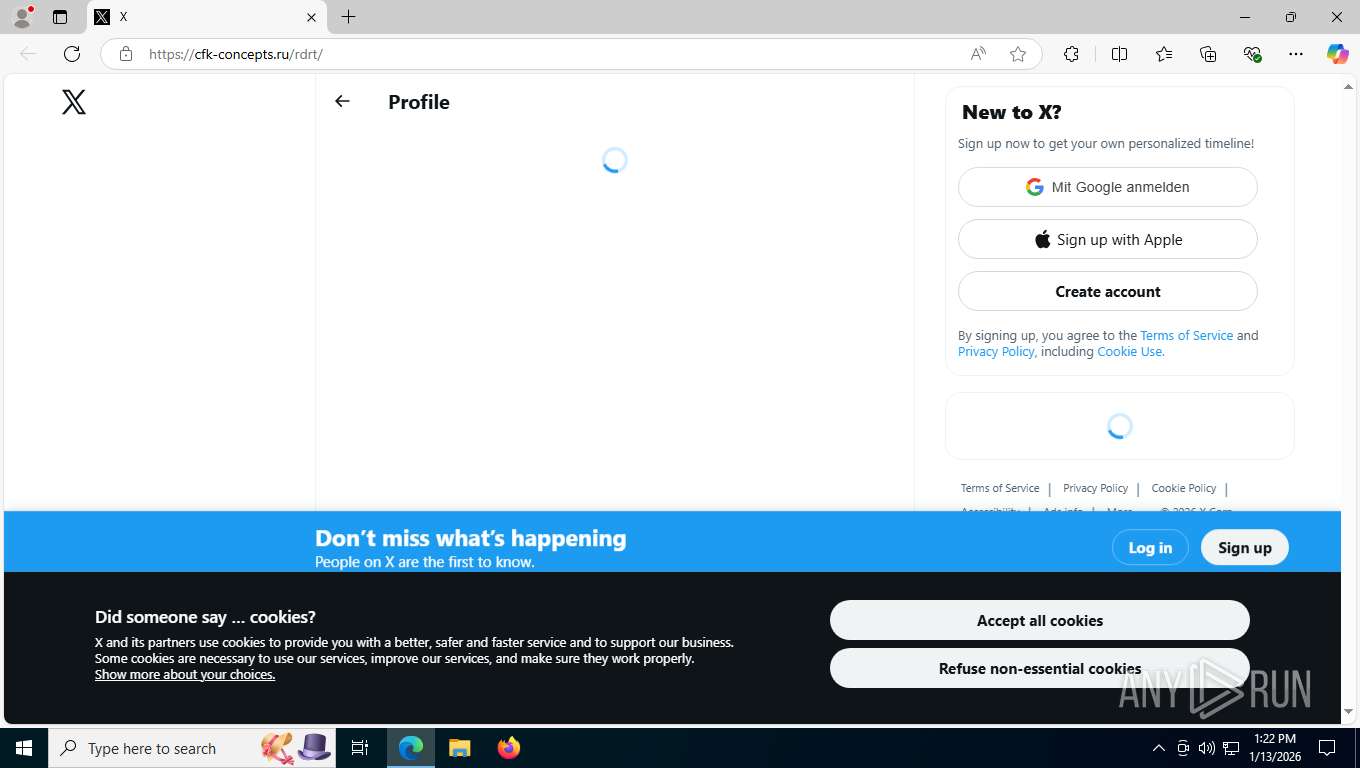Screen dimensions: 1360x768
Task: Open Privacy Policy link in signup text
Action: point(996,351)
